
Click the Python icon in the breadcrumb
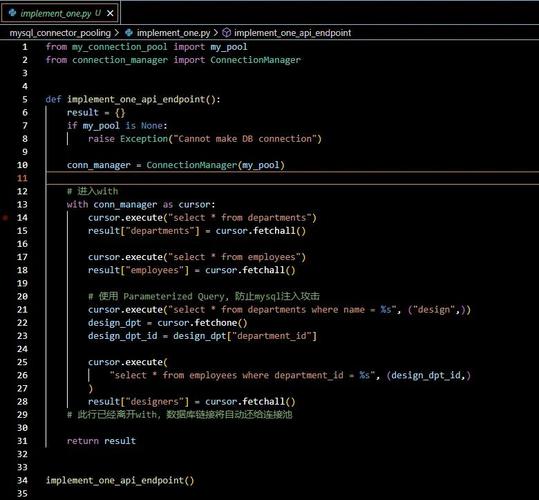point(129,33)
